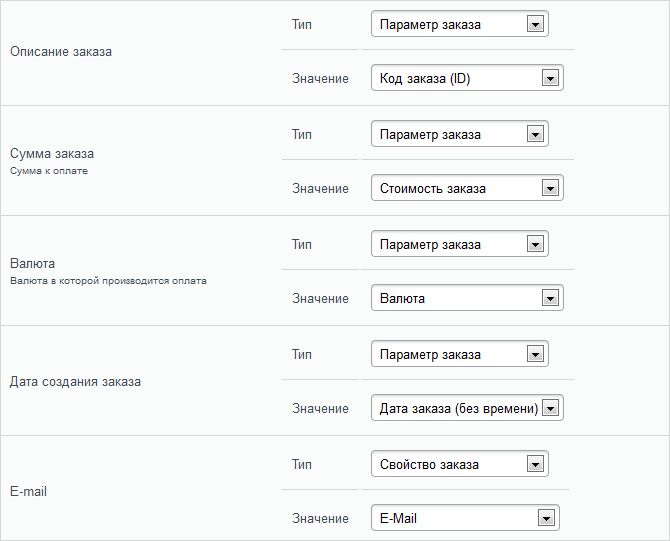Open the Тип dropdown for Дата создания заказа

460,354
